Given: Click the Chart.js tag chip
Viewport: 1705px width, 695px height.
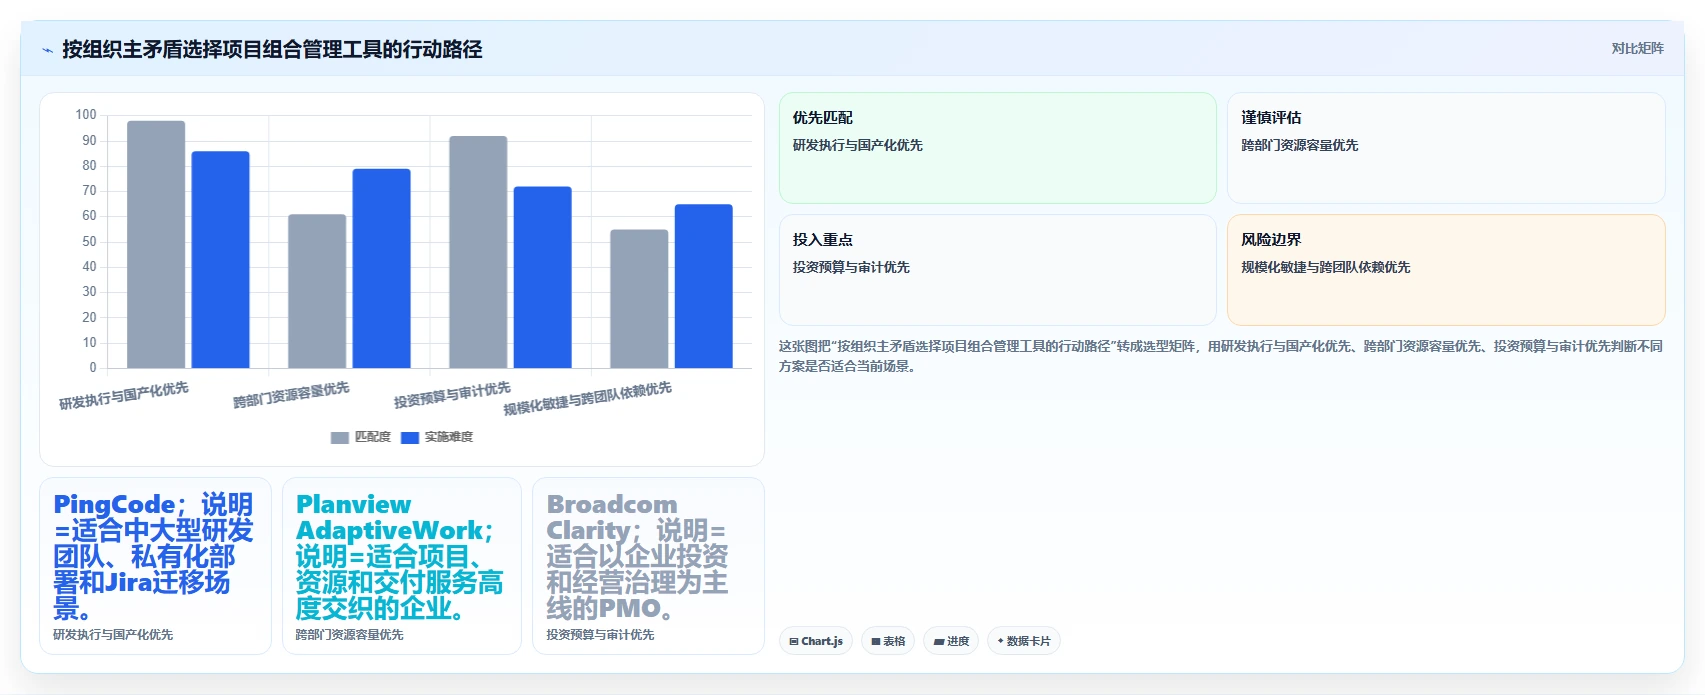Looking at the screenshot, I should pyautogui.click(x=816, y=641).
